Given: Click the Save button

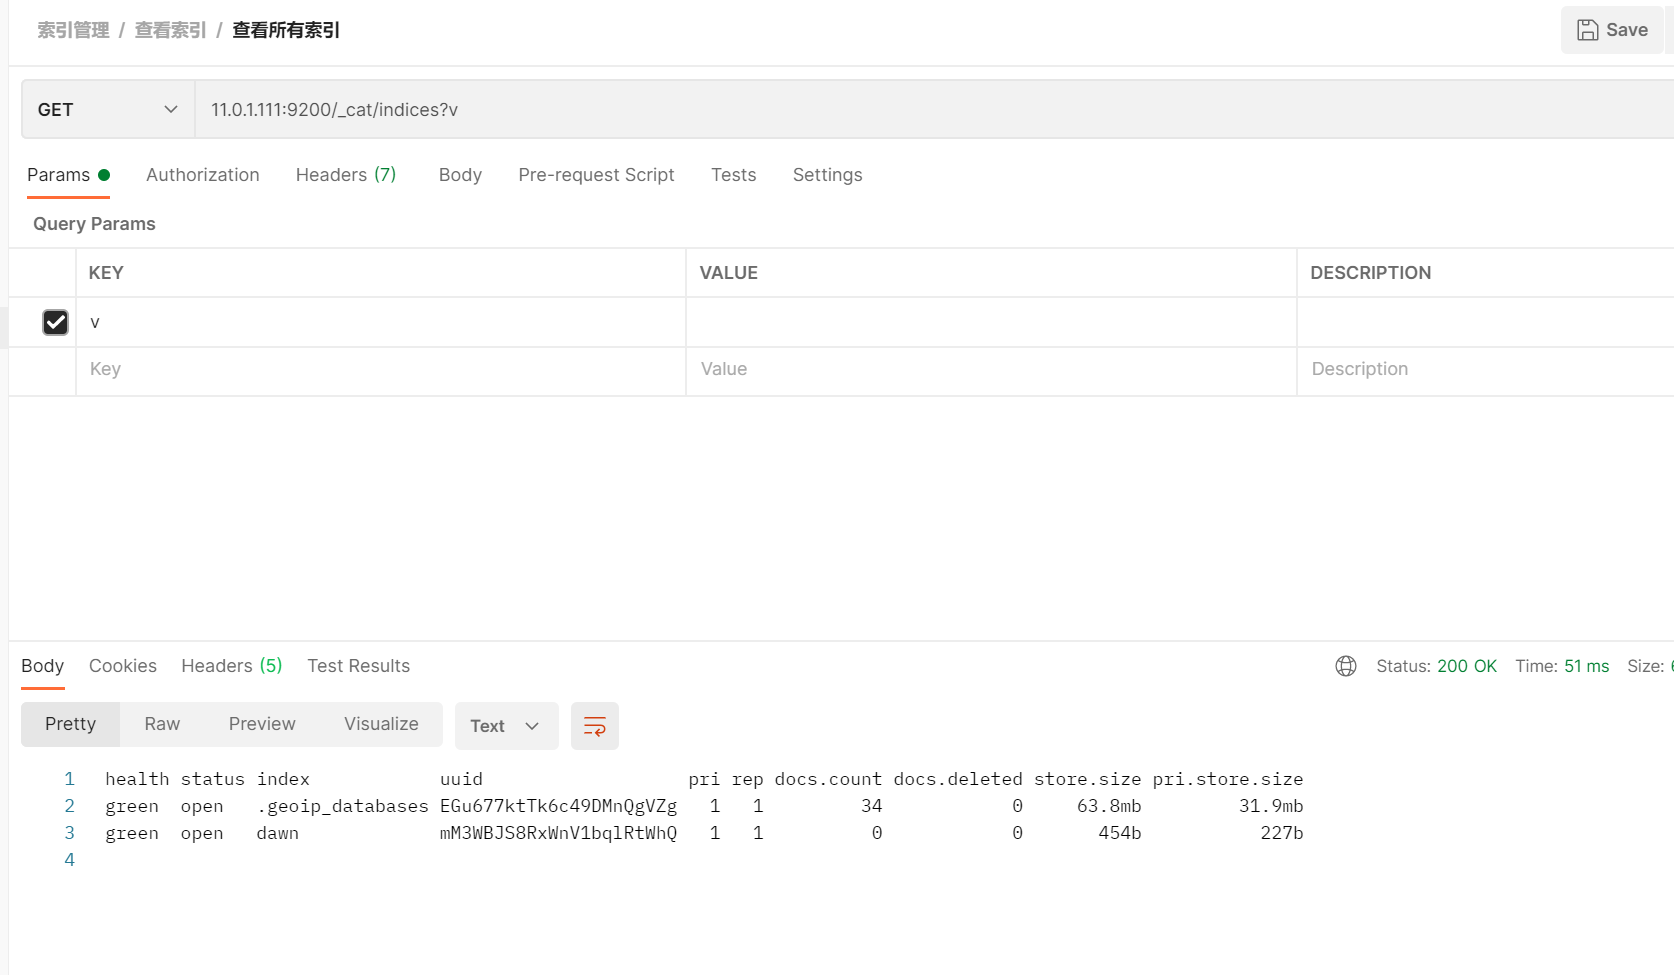Looking at the screenshot, I should 1612,30.
